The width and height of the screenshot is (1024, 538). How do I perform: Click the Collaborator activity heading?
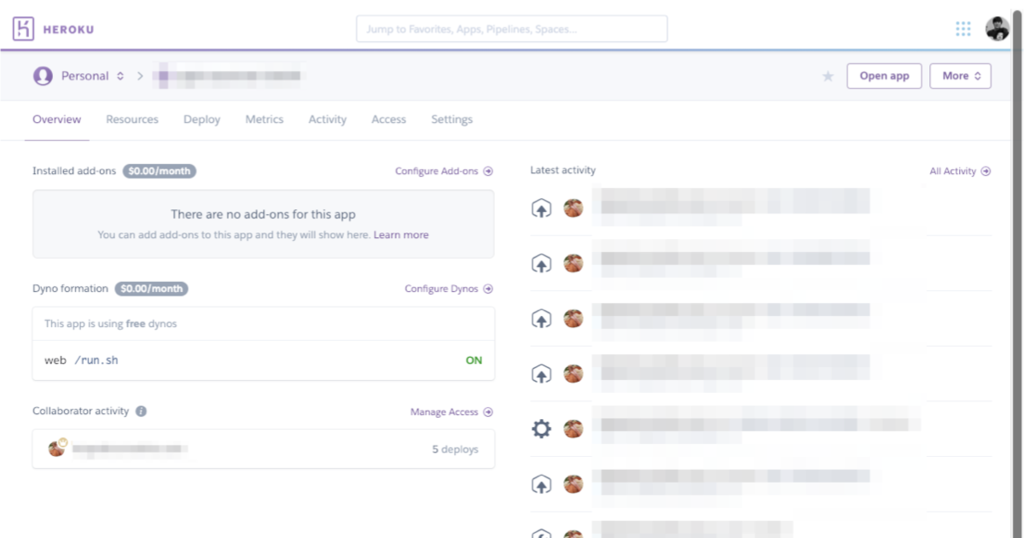pos(80,411)
